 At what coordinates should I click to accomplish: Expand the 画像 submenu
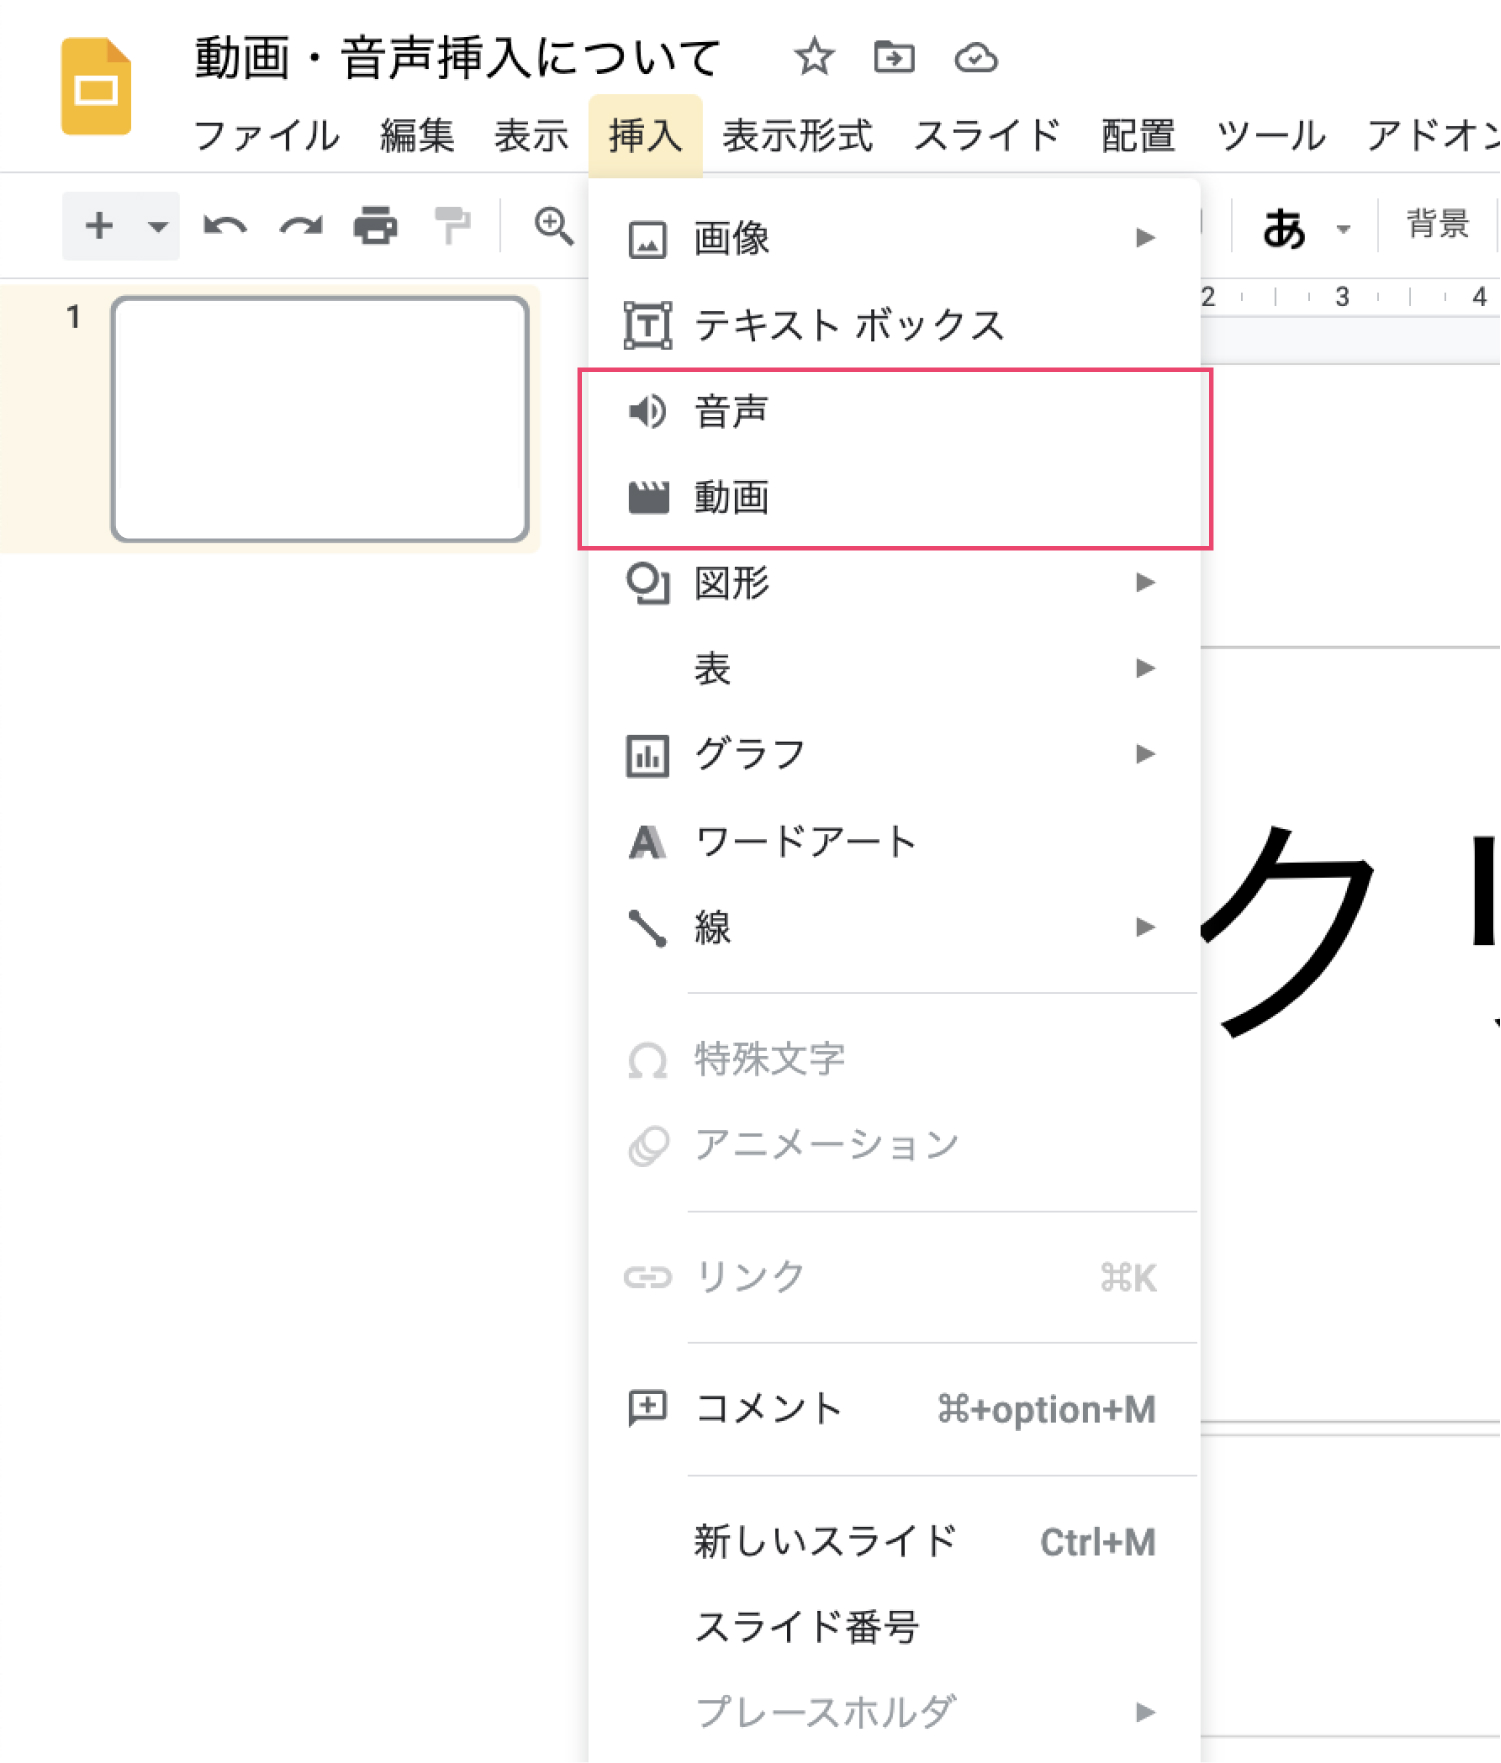[x=1145, y=238]
